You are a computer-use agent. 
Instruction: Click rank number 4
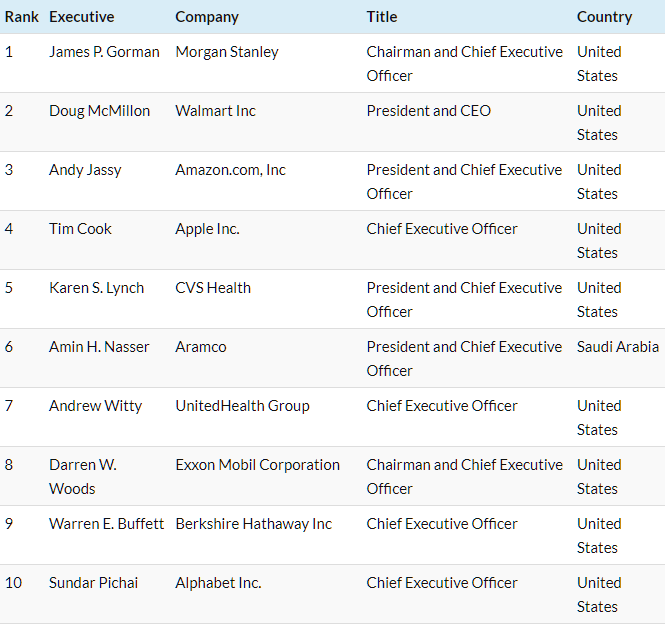[x=9, y=229]
